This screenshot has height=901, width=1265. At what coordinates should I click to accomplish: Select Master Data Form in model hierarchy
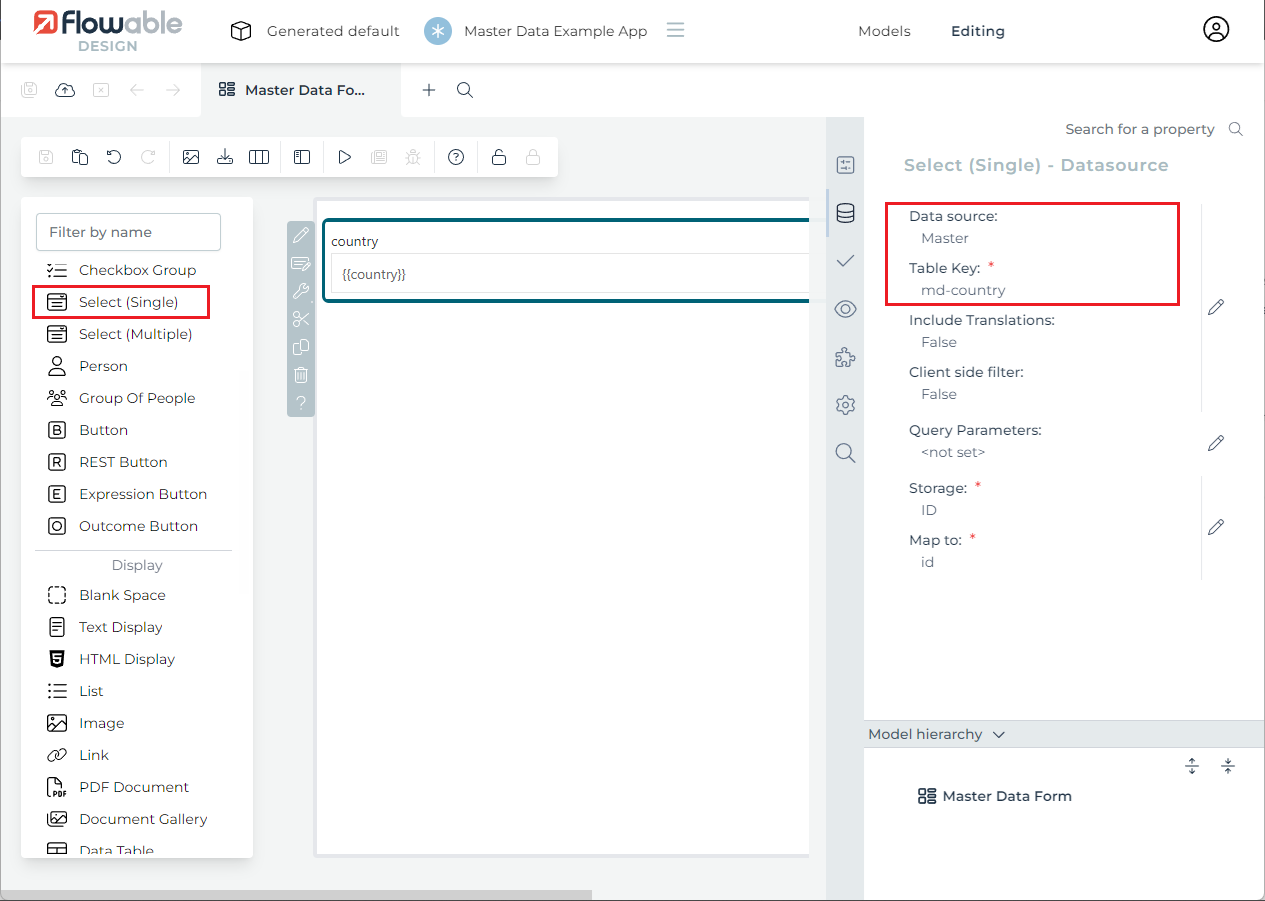click(1006, 796)
